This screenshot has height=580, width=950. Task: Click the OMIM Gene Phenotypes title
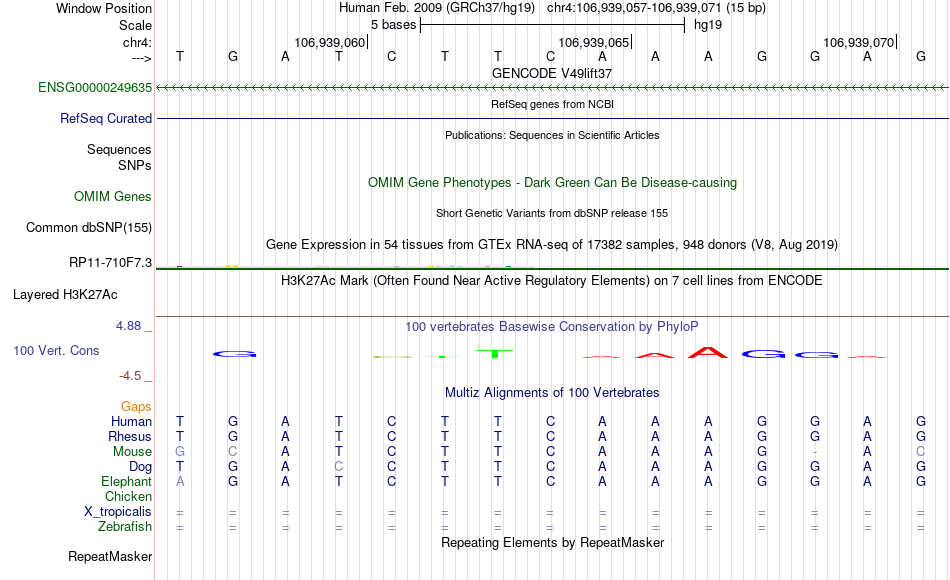coord(552,182)
